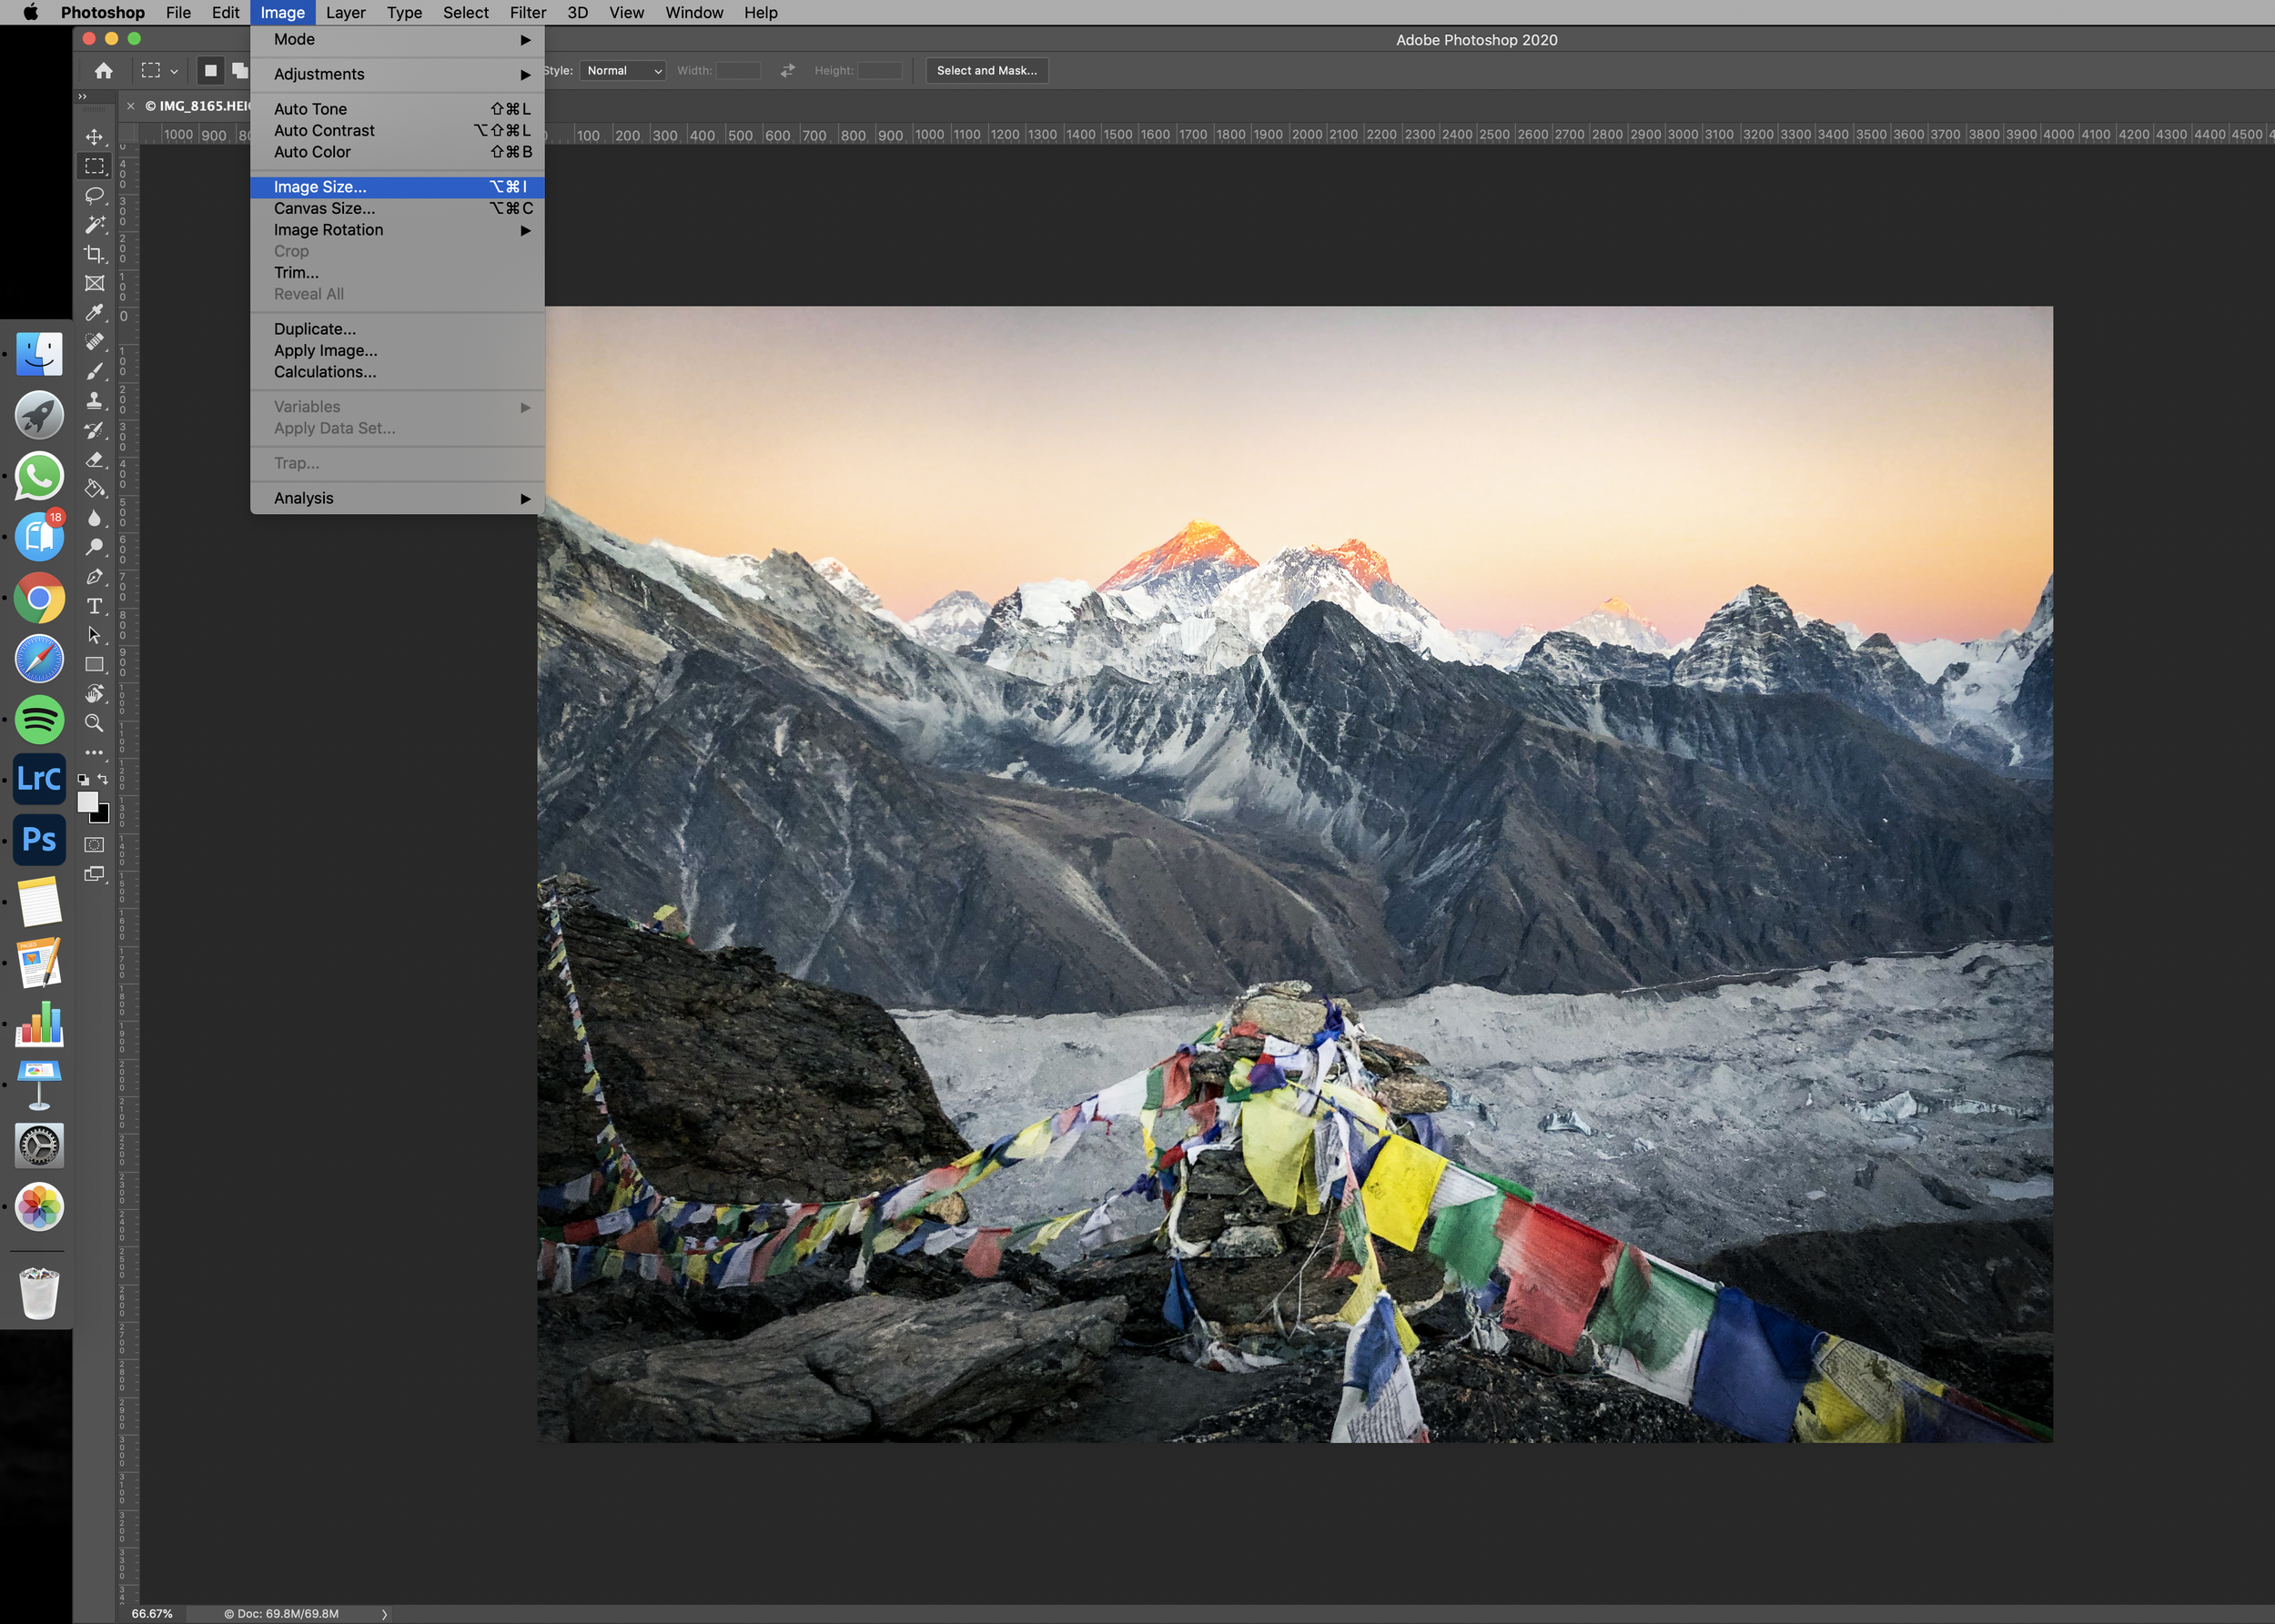Viewport: 2275px width, 1624px height.
Task: Swap width and height button
Action: pyautogui.click(x=788, y=71)
